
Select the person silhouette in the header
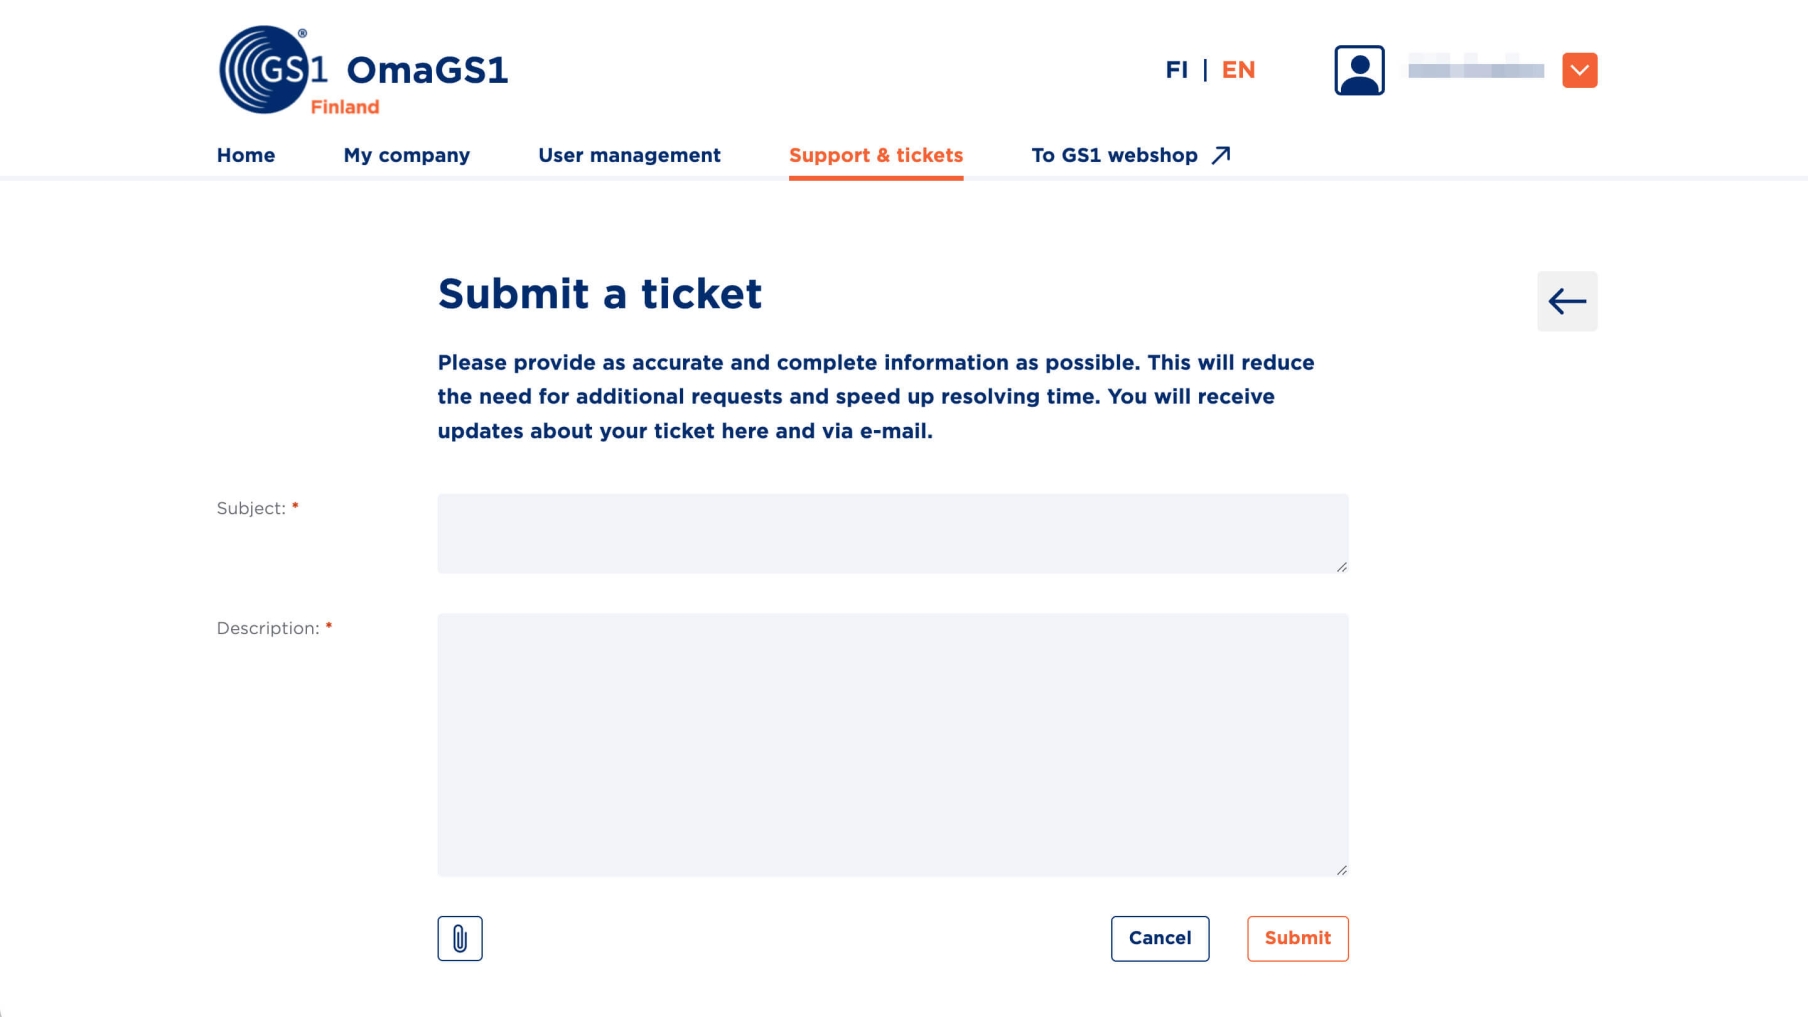1358,69
